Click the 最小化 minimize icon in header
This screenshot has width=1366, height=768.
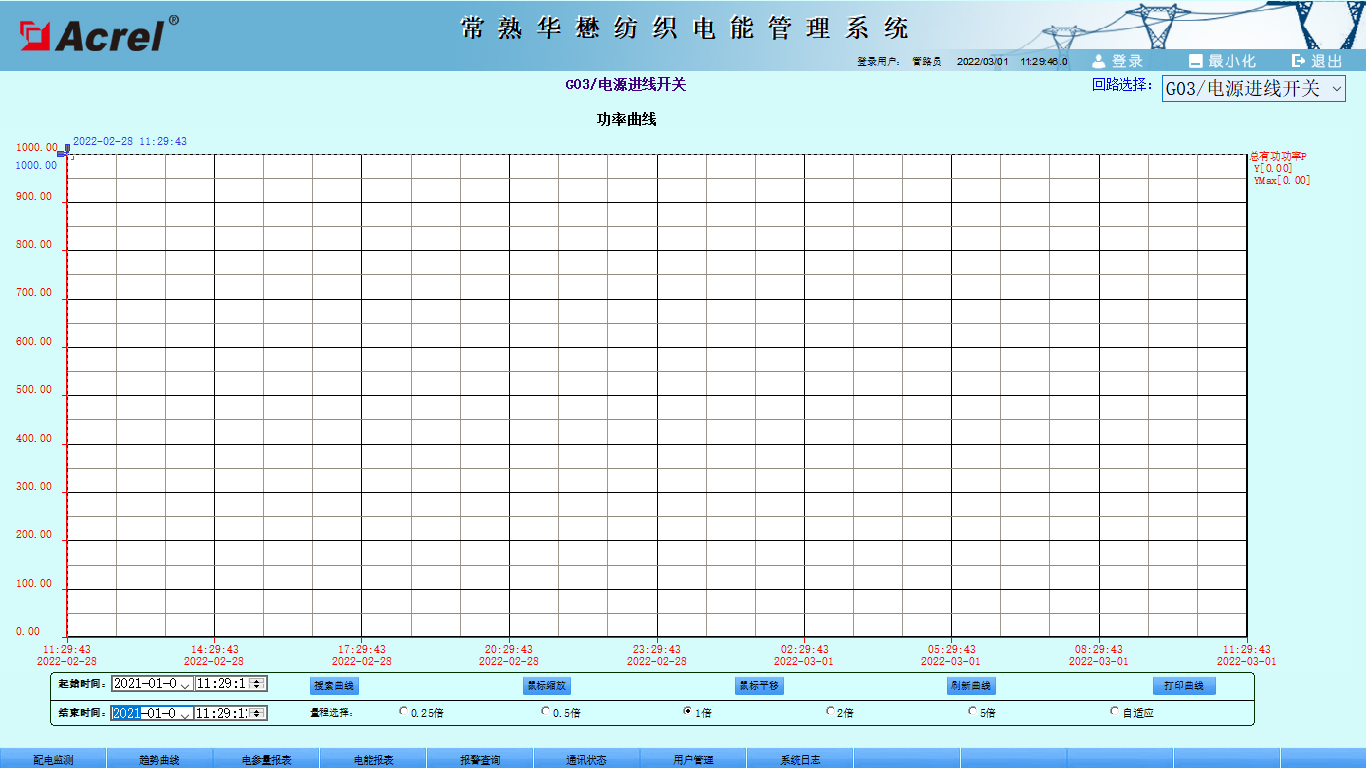pyautogui.click(x=1195, y=61)
